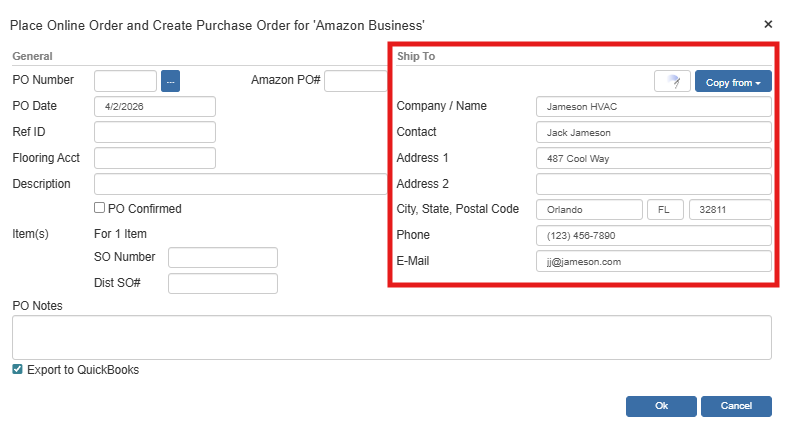This screenshot has width=786, height=434.
Task: Select the PO Date field
Action: (x=155, y=106)
